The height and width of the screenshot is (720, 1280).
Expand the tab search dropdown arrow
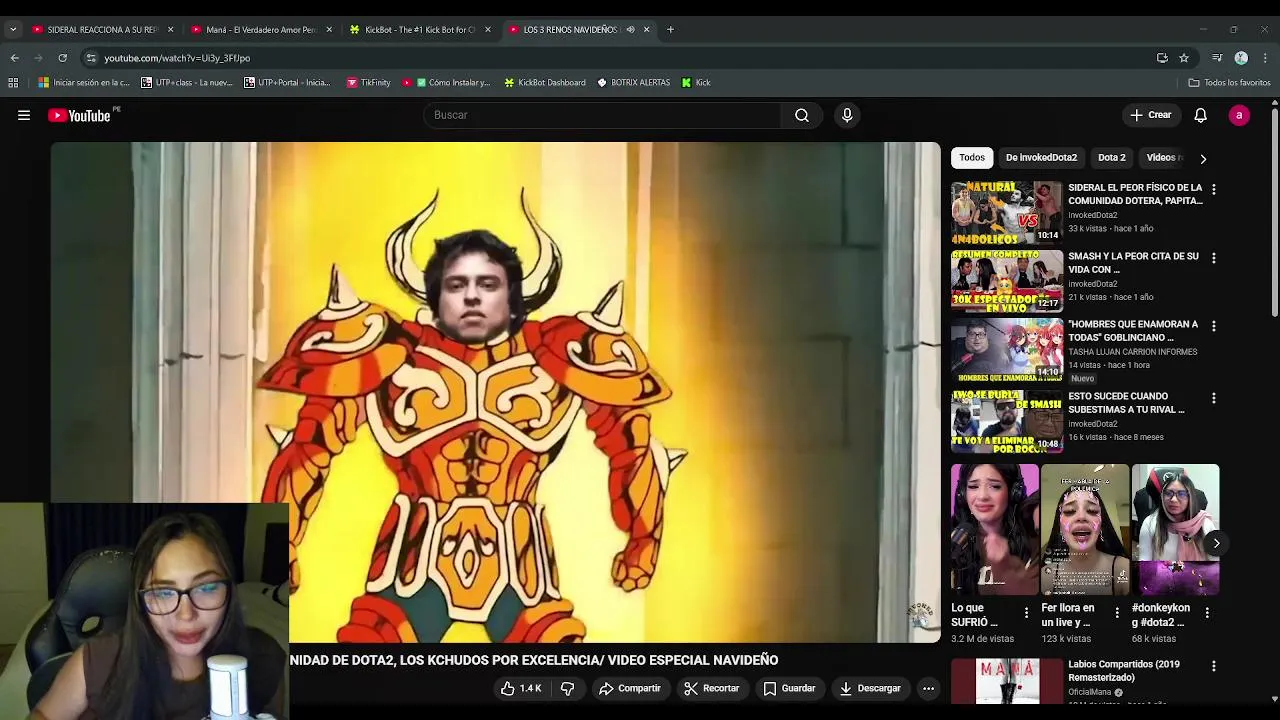click(x=13, y=29)
